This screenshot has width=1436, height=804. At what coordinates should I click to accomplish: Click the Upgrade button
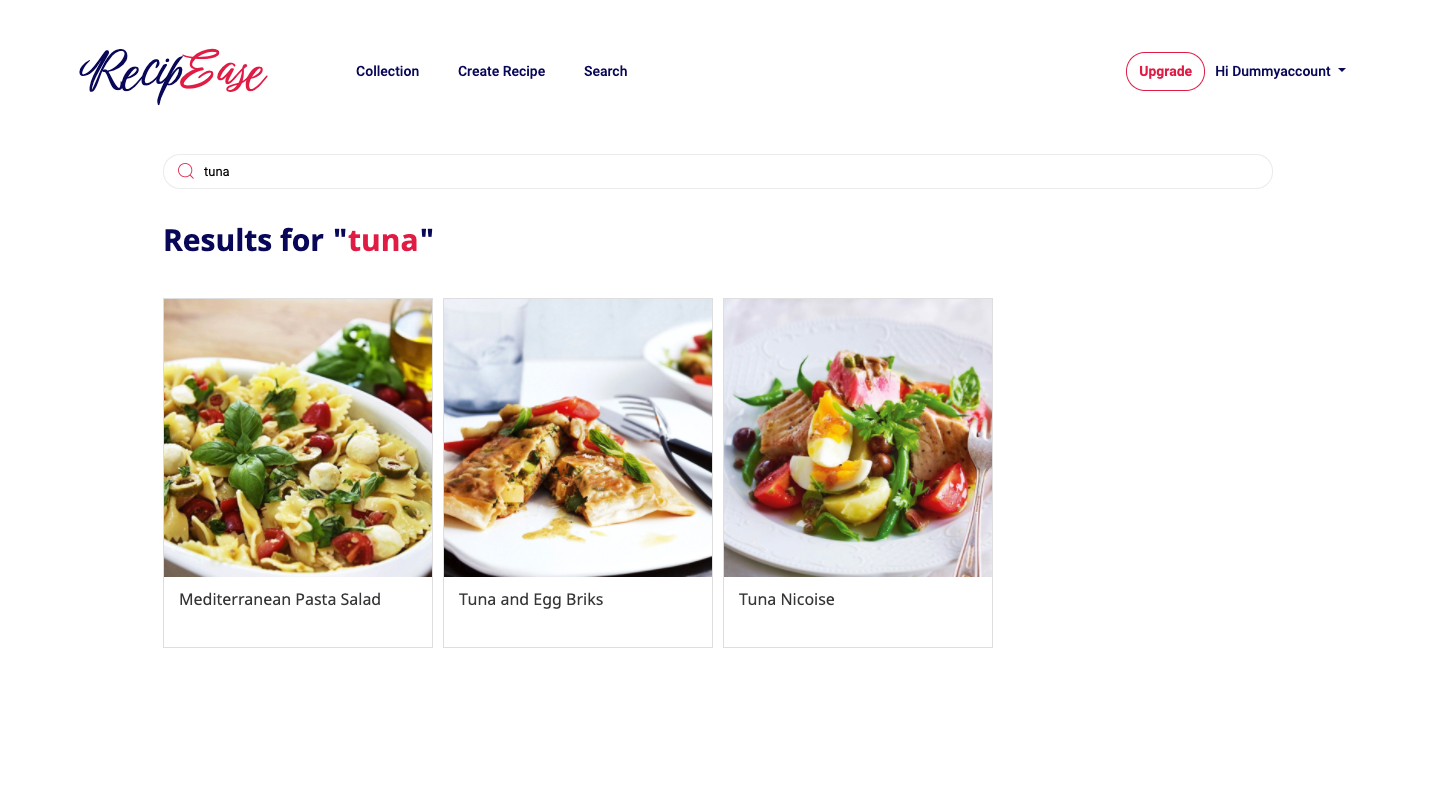coord(1165,71)
